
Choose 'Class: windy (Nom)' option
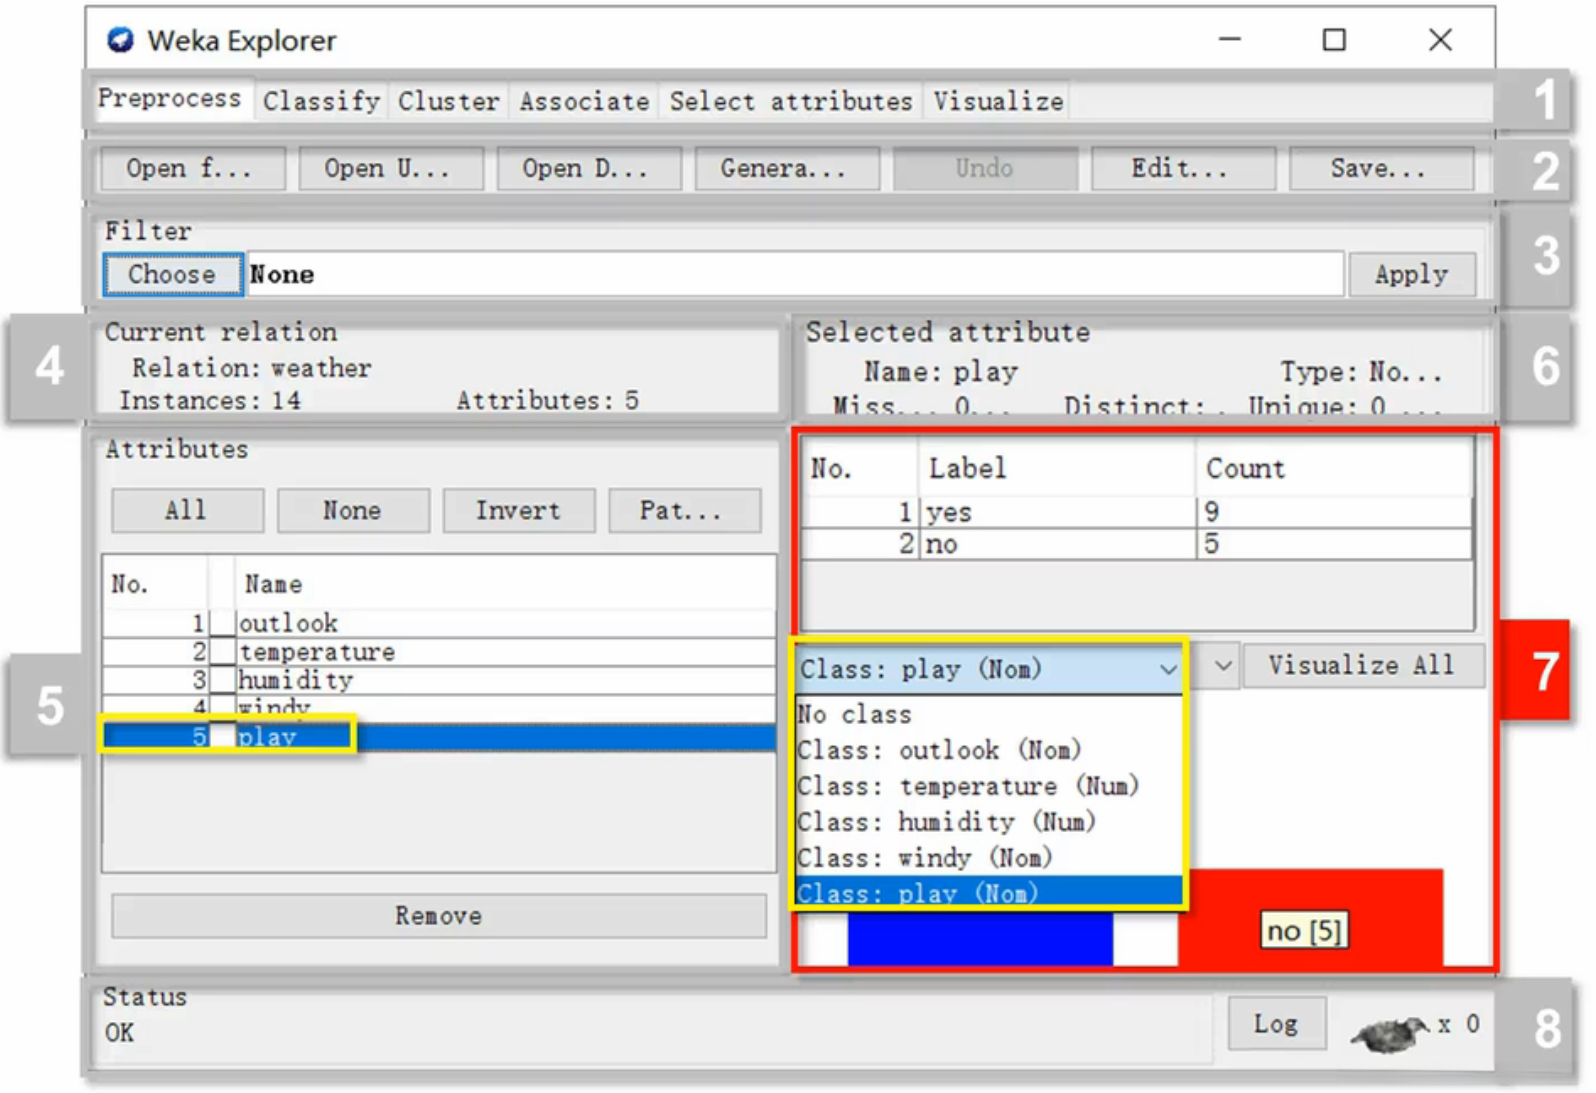(x=988, y=858)
